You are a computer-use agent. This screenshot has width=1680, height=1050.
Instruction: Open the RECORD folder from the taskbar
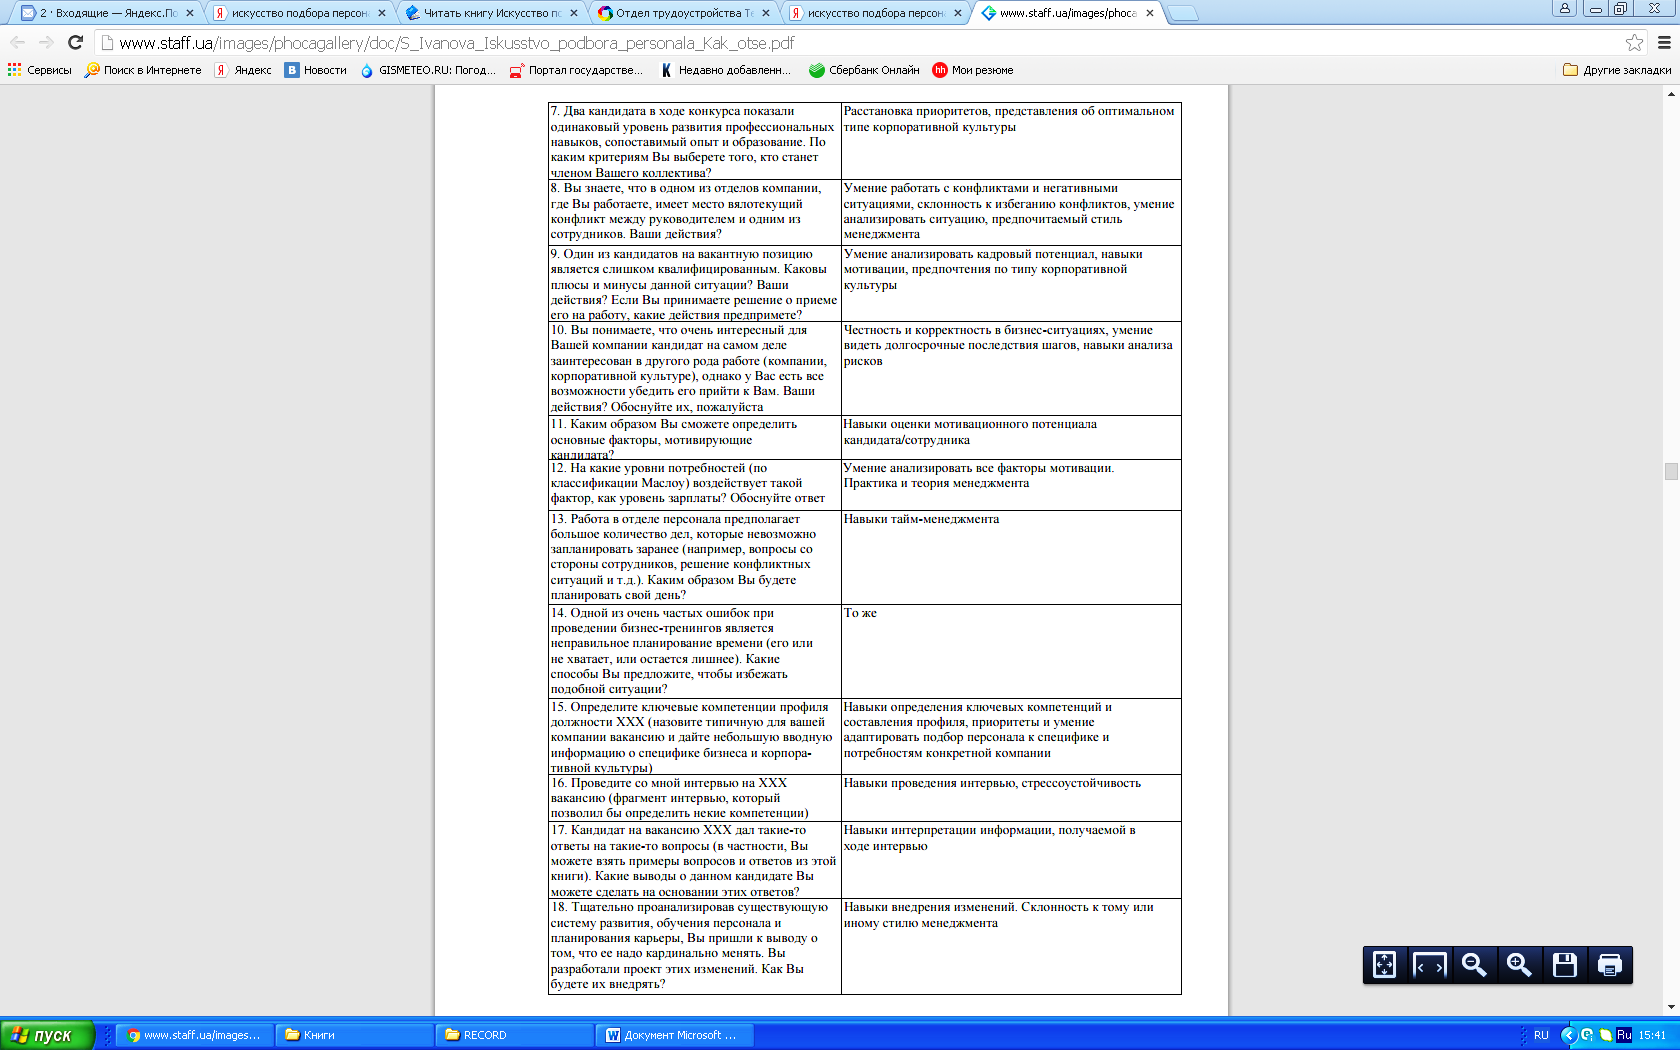point(514,1035)
